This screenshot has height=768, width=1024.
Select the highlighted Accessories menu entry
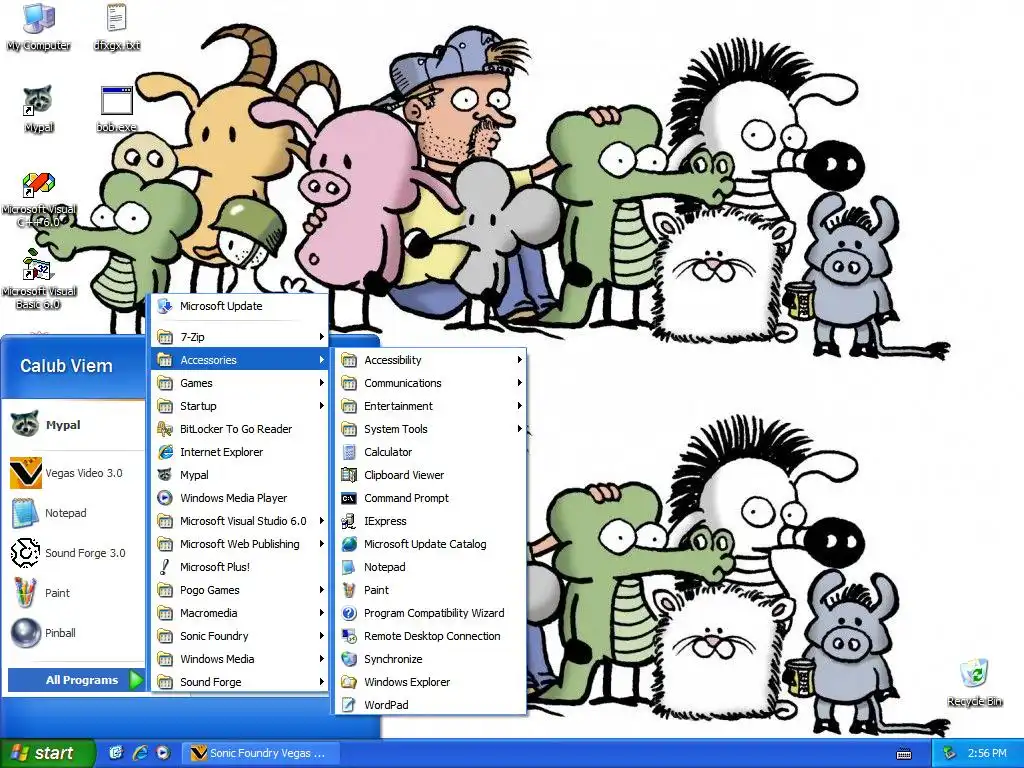pyautogui.click(x=240, y=360)
